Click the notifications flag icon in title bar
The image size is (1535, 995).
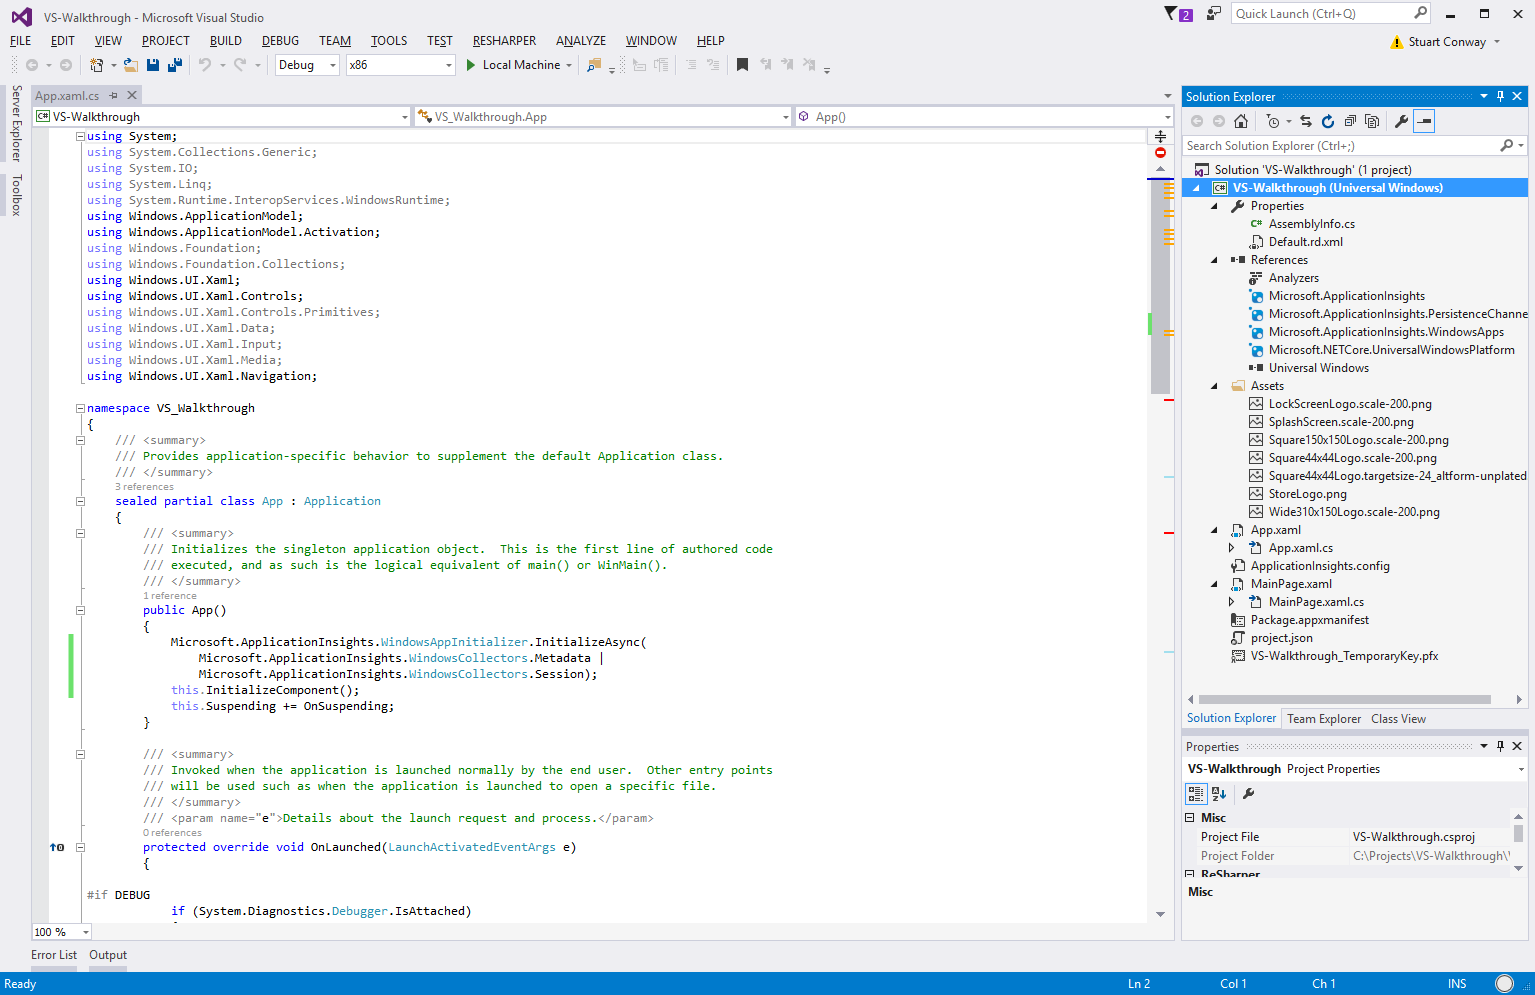click(1172, 13)
